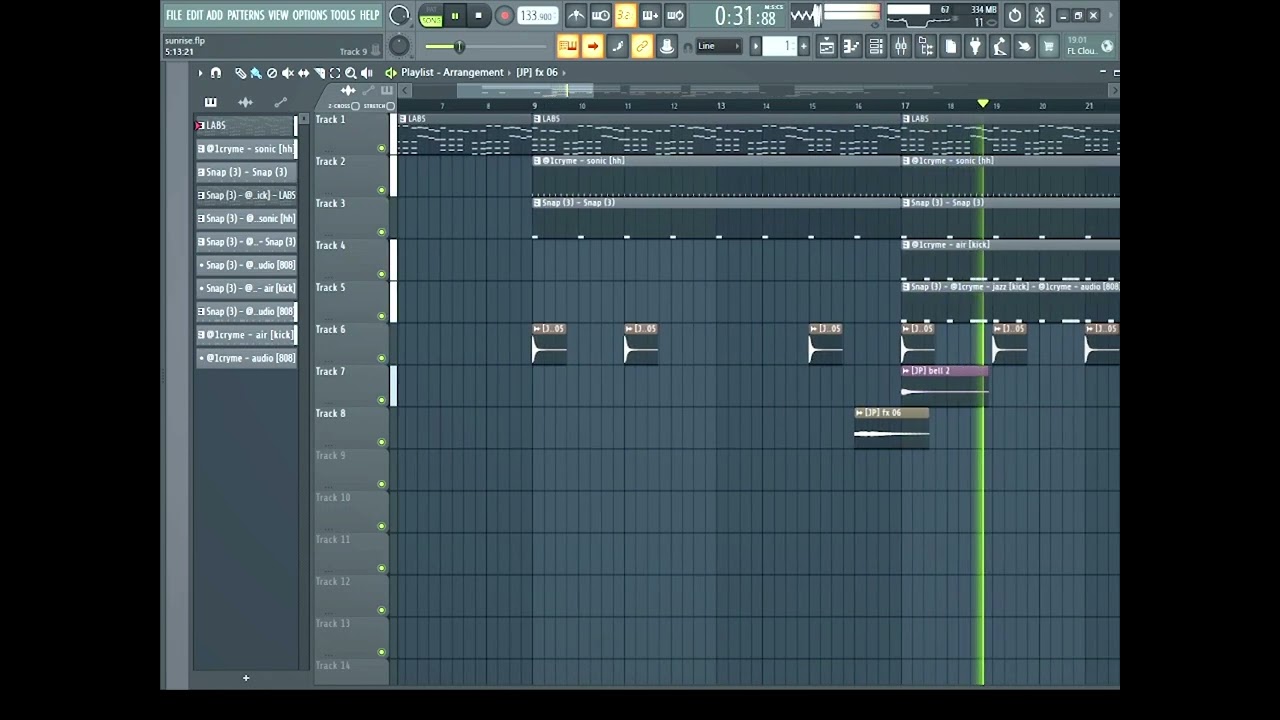
Task: Open the Touch controller
Action: (x=1024, y=46)
